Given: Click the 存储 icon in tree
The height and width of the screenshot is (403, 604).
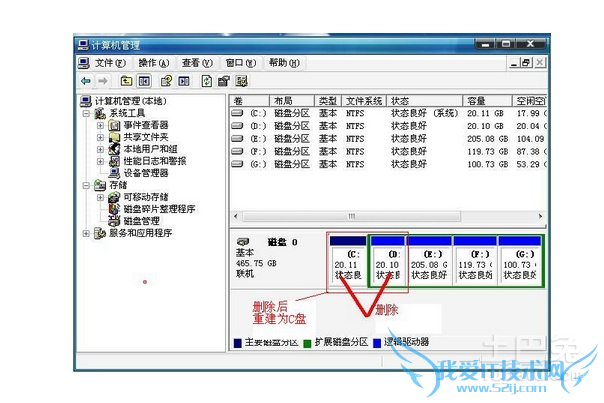Looking at the screenshot, I should coord(100,185).
